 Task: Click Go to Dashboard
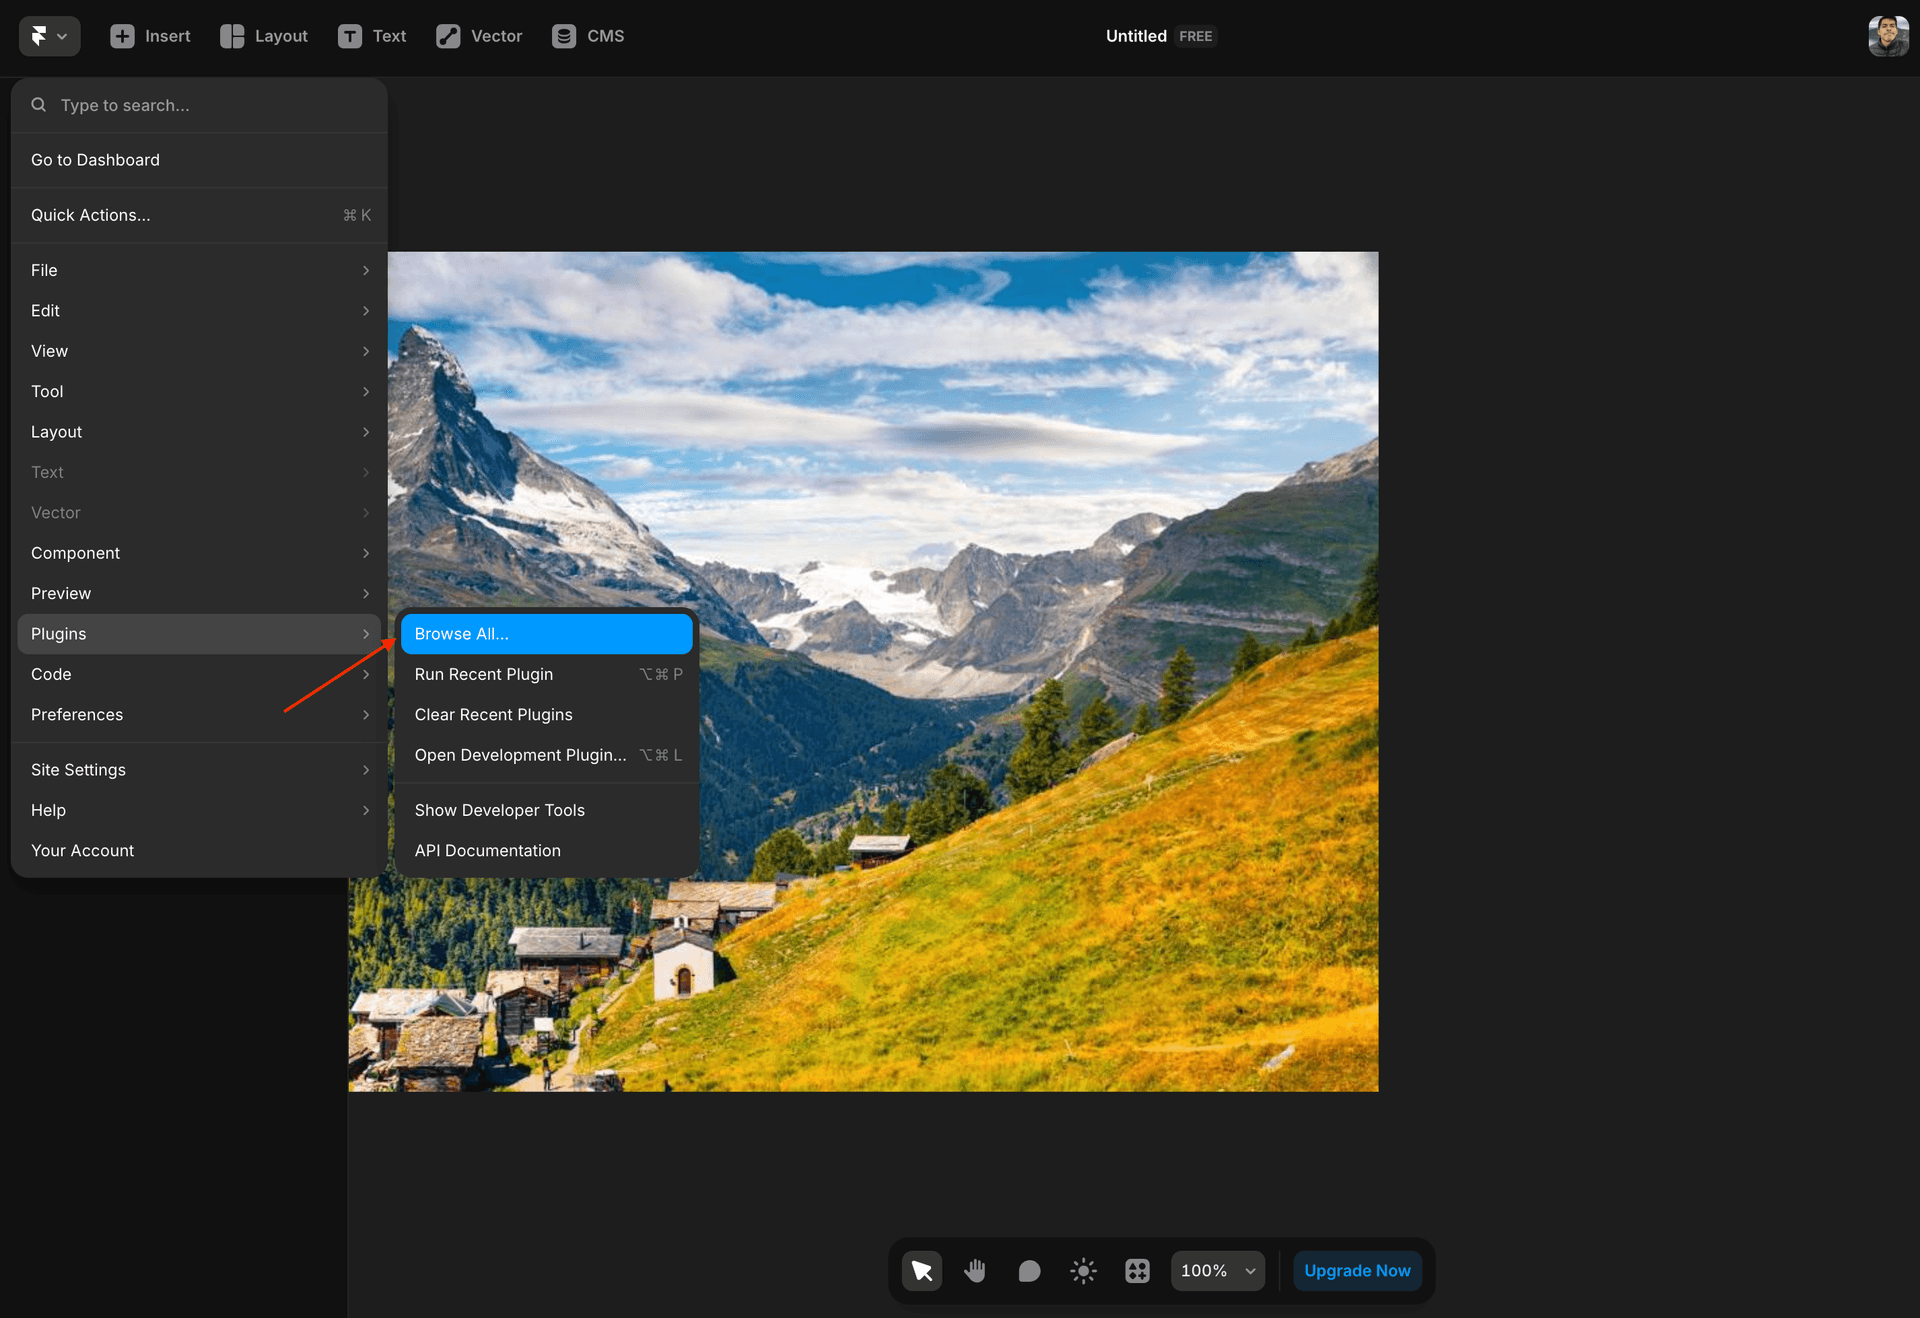click(x=95, y=159)
